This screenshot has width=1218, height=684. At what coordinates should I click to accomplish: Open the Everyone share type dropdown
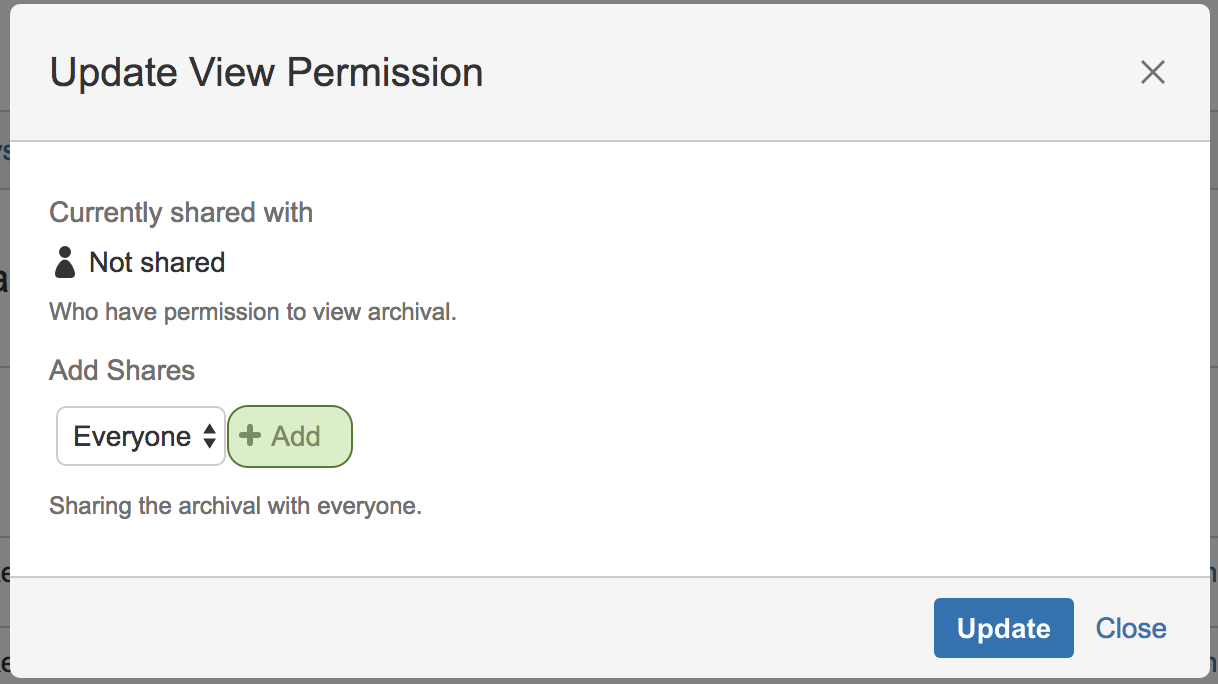click(141, 436)
